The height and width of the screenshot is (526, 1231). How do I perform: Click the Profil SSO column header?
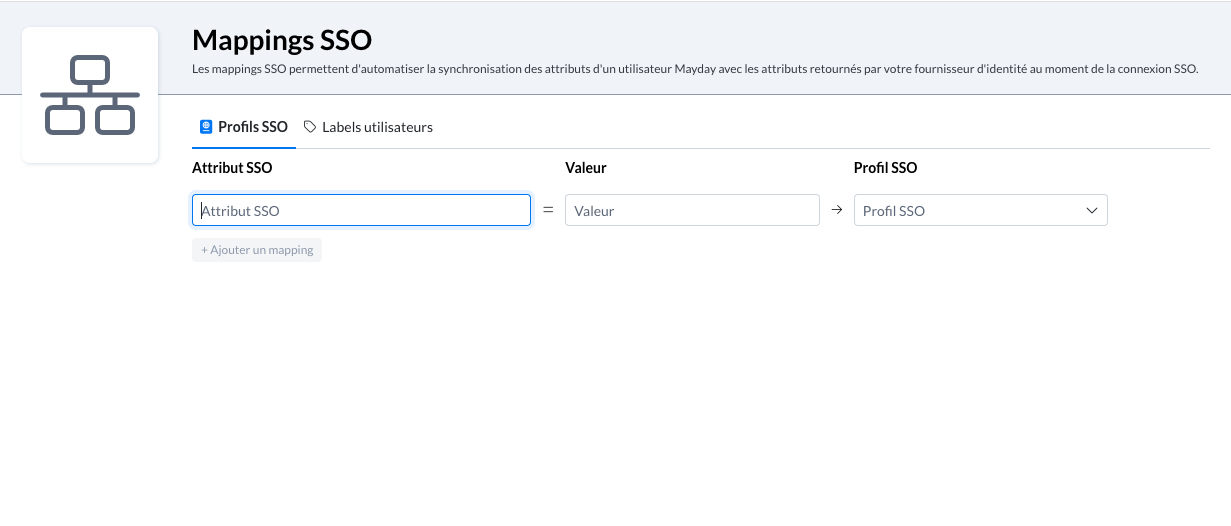pos(885,168)
